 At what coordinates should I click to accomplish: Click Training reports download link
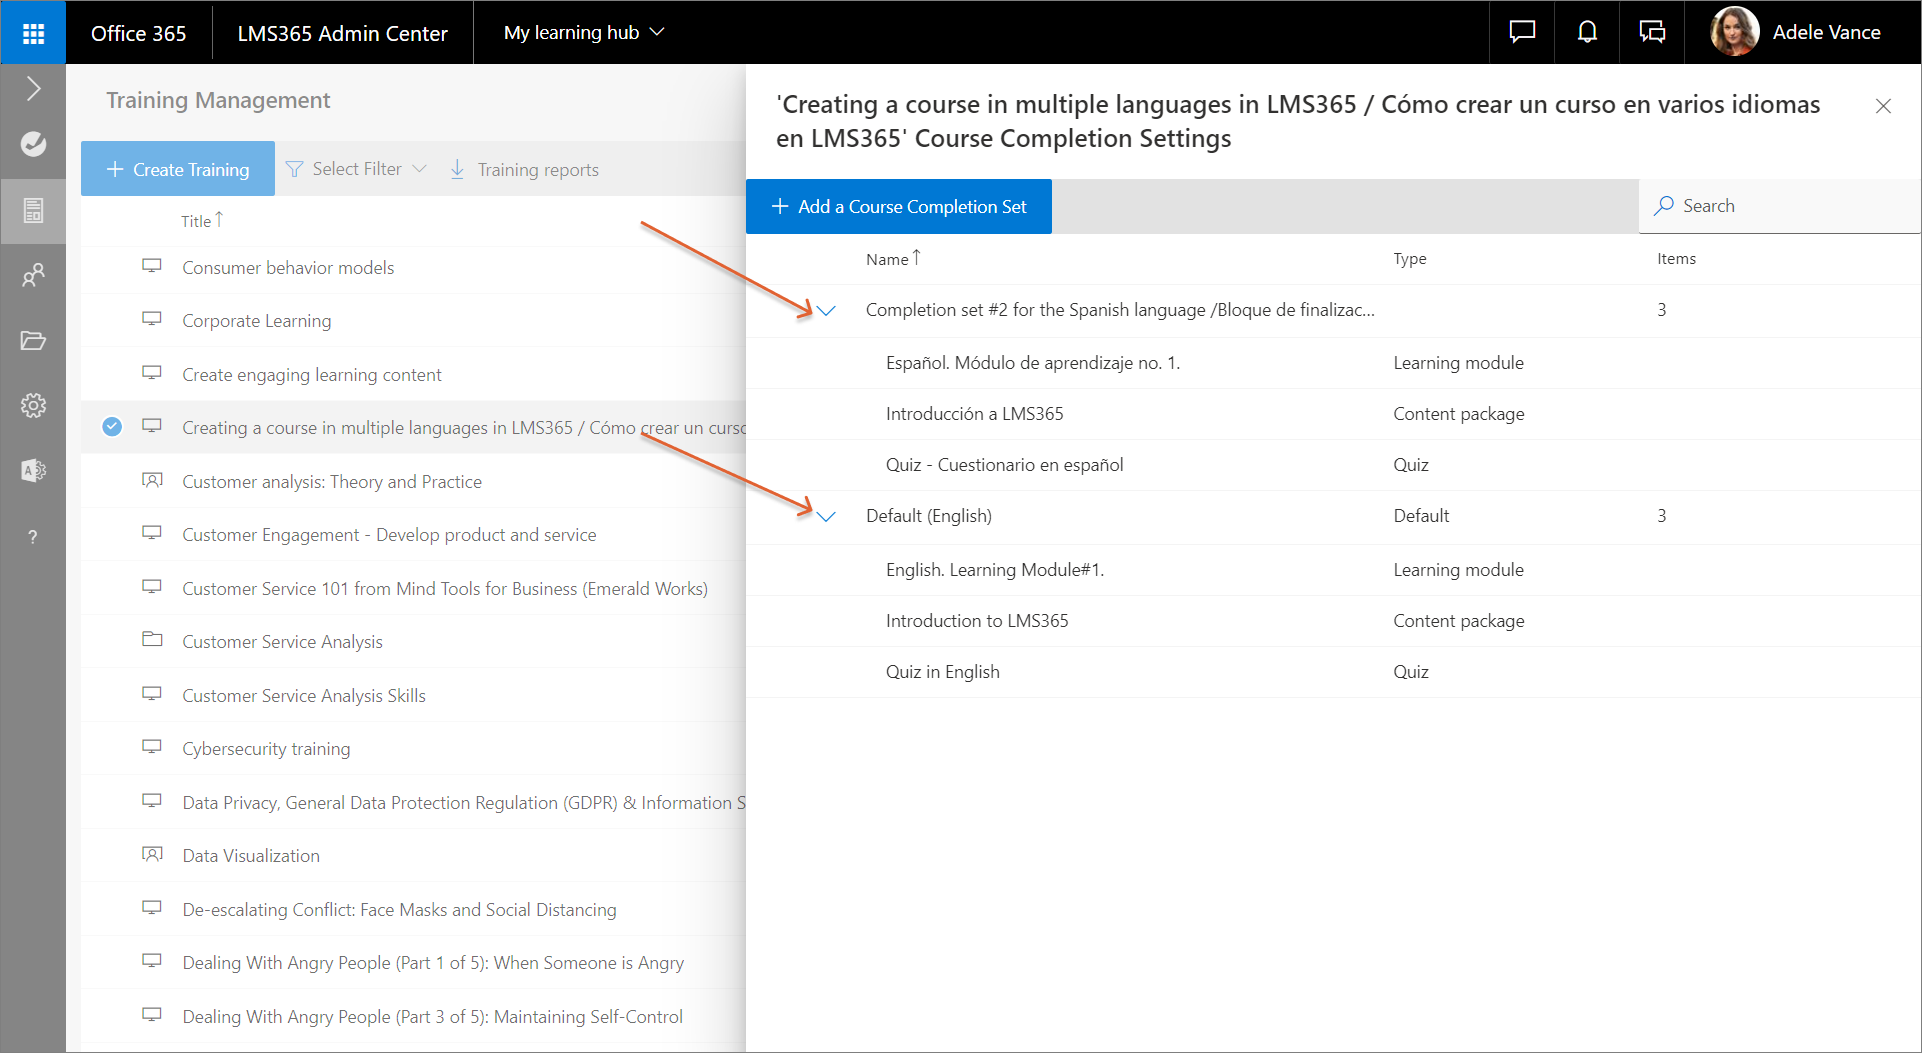(525, 169)
